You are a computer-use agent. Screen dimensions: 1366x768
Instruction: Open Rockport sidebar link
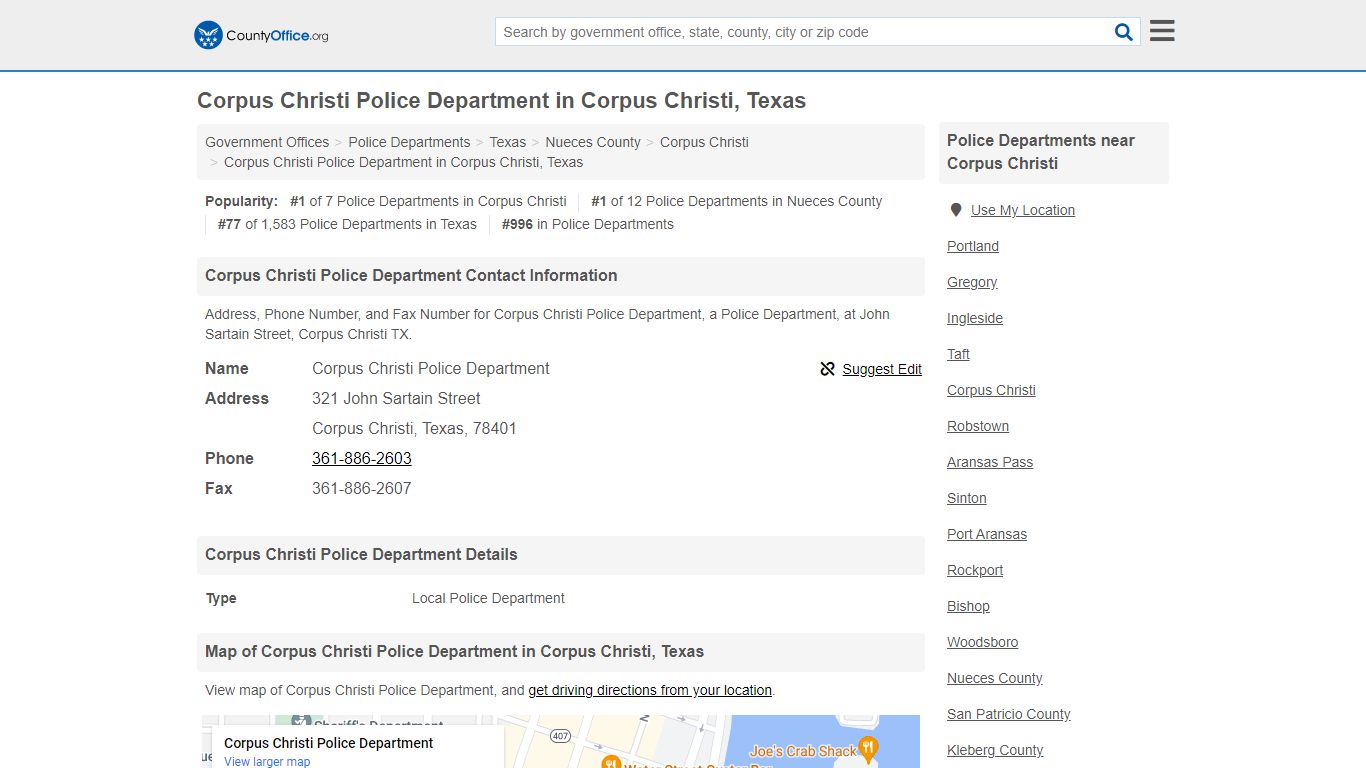(975, 570)
